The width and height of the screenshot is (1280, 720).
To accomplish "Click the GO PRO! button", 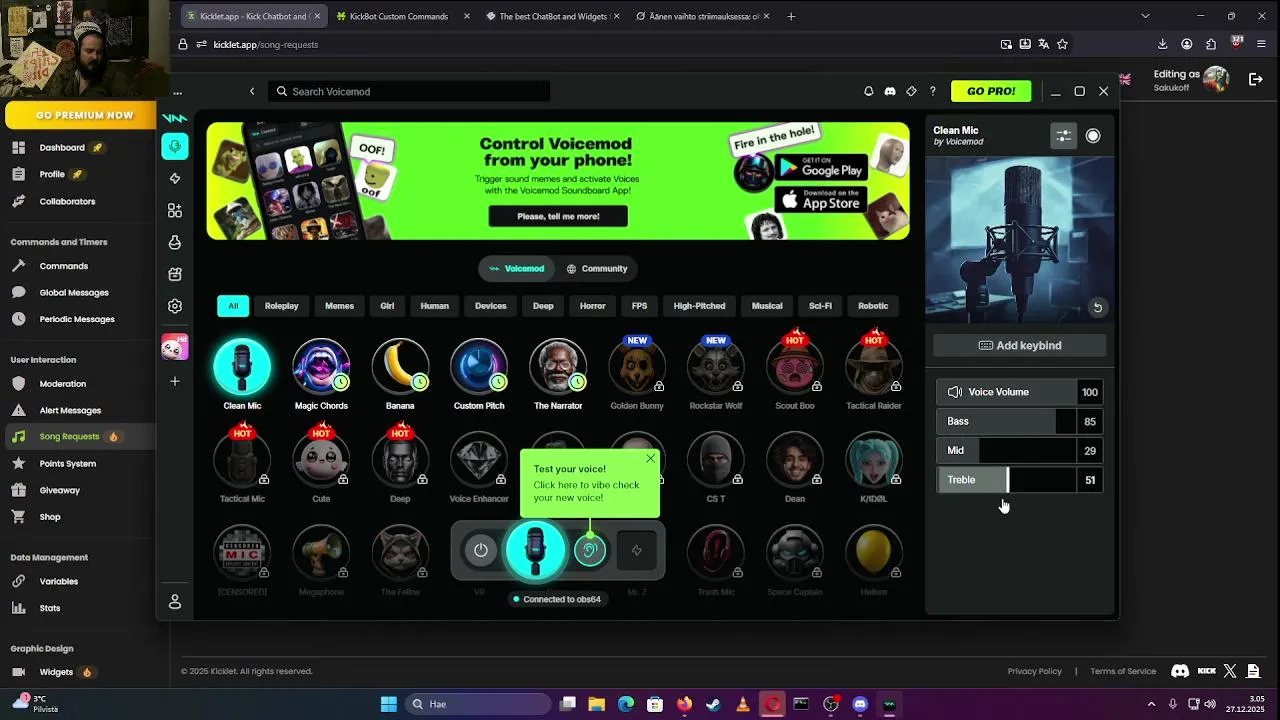I will click(x=991, y=91).
